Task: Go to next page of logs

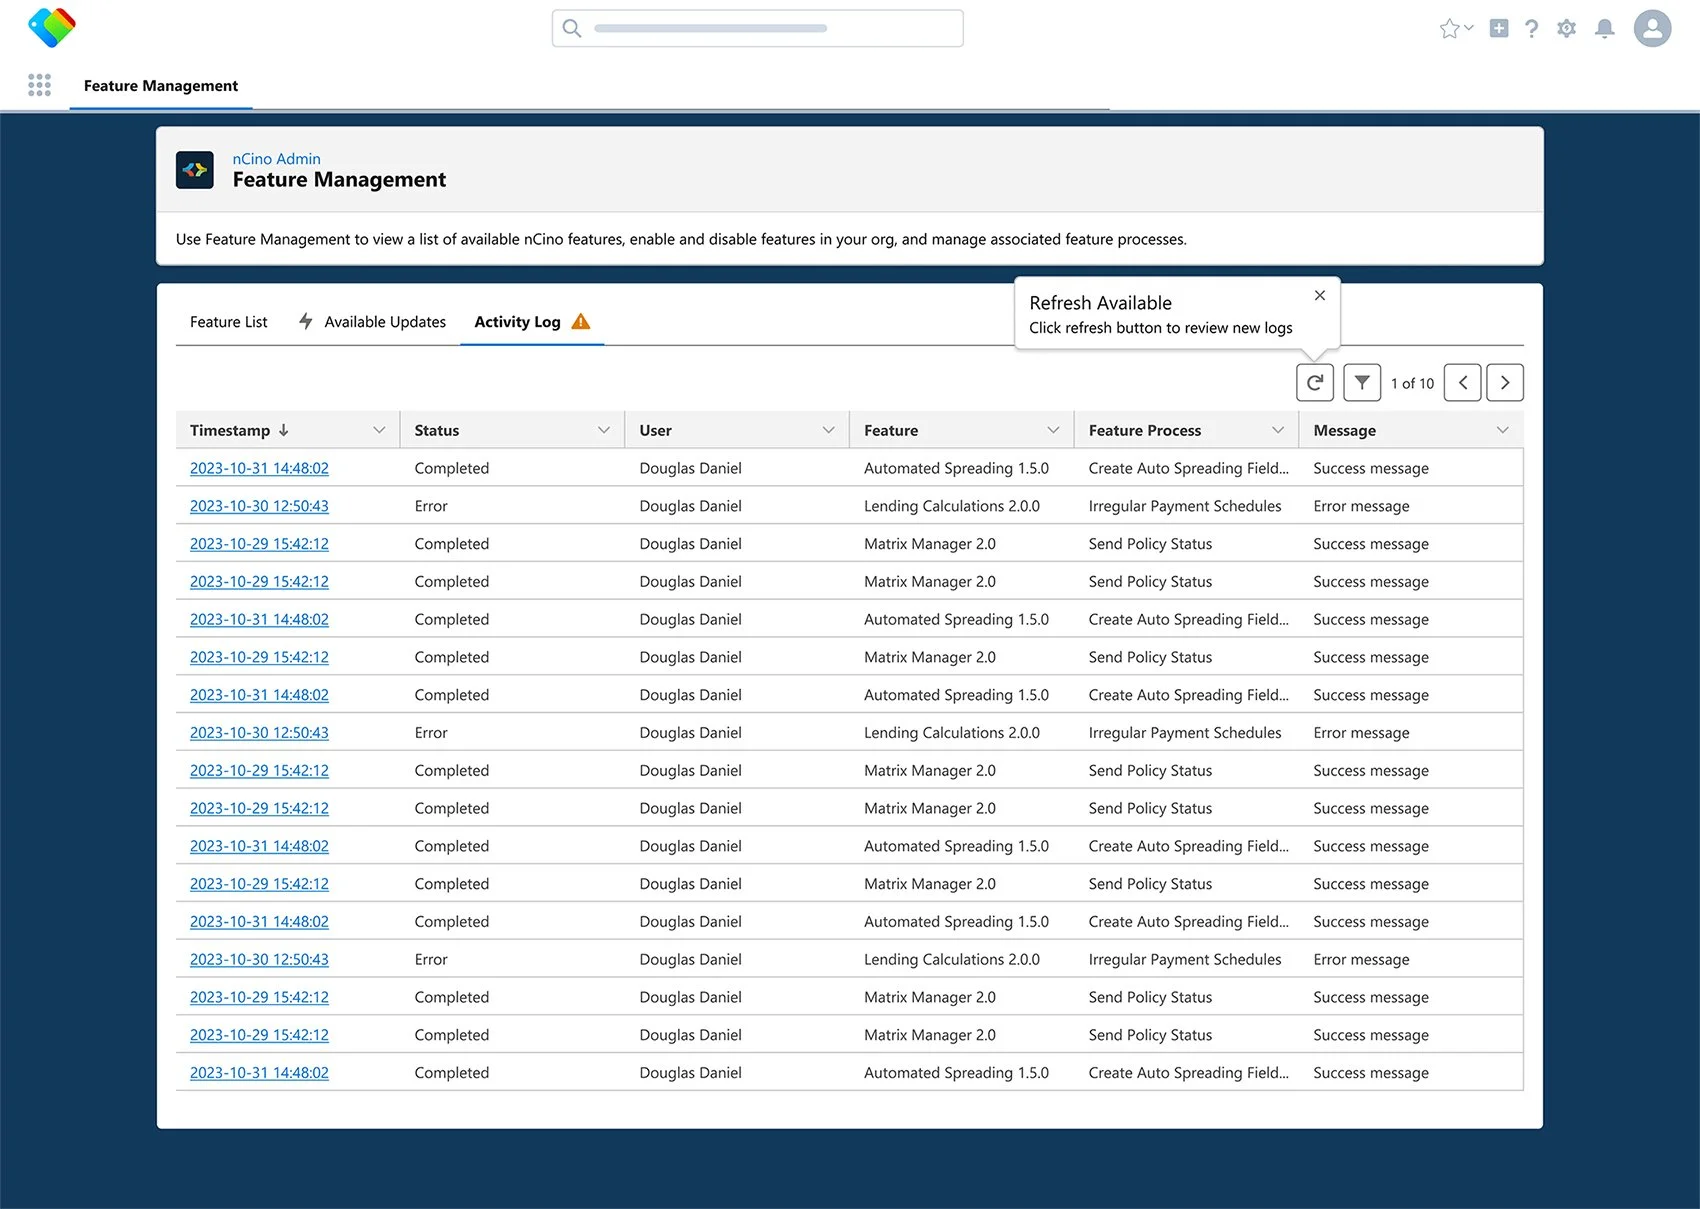Action: pos(1505,383)
